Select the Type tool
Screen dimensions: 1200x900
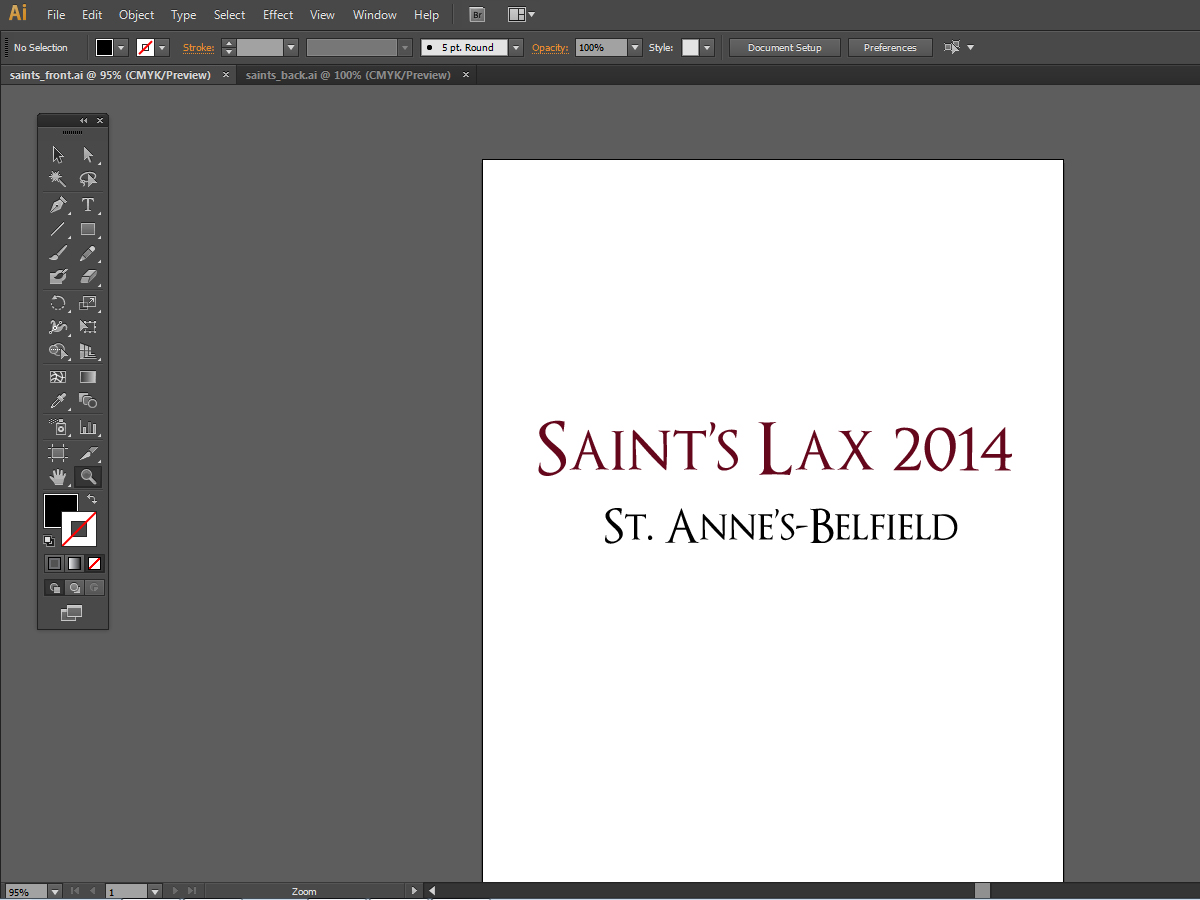(x=88, y=205)
